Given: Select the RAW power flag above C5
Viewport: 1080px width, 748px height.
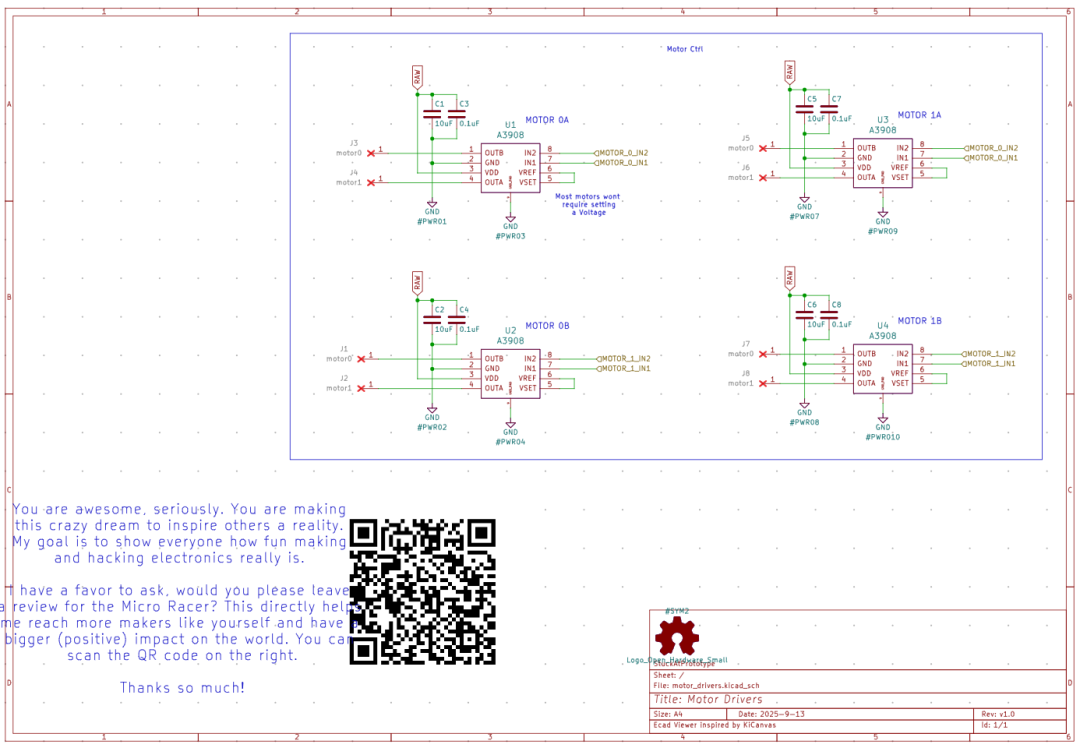Looking at the screenshot, I should click(x=789, y=72).
